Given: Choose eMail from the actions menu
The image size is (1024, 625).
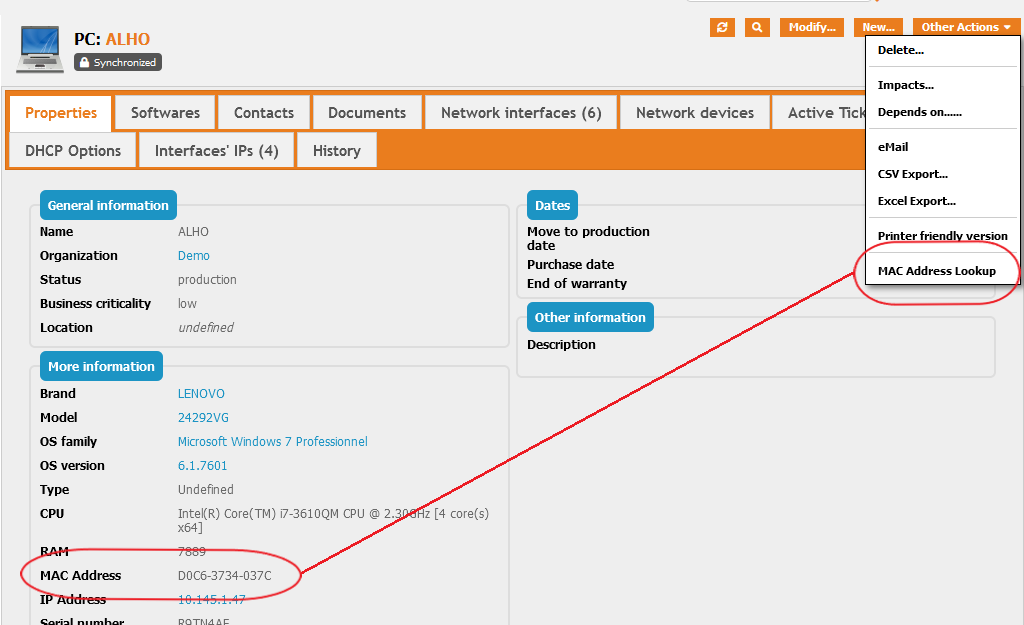Looking at the screenshot, I should click(893, 147).
